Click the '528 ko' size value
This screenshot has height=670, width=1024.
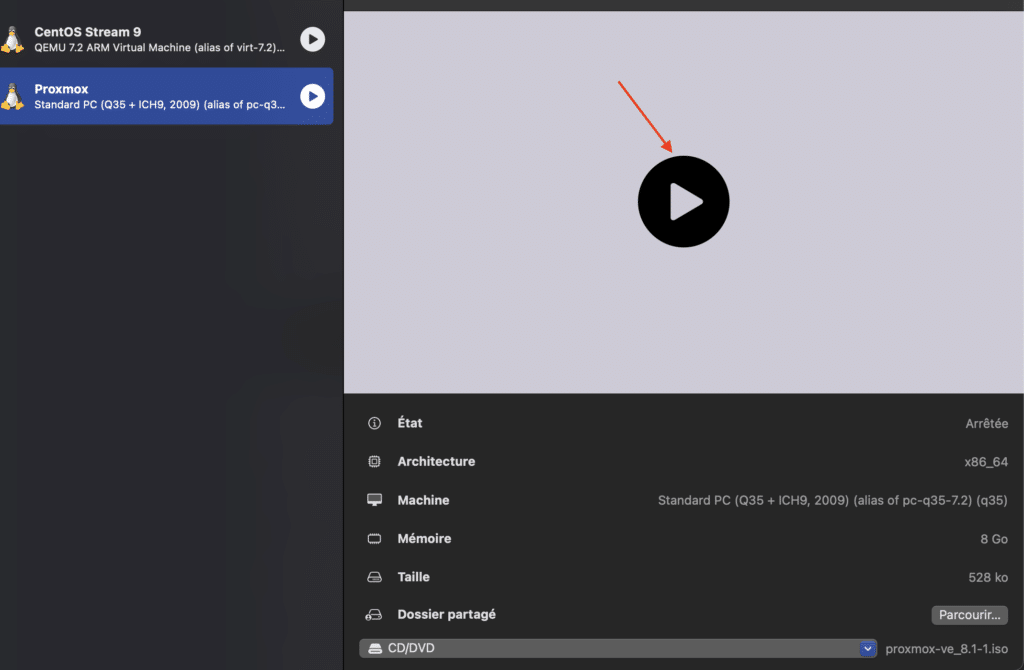point(987,577)
